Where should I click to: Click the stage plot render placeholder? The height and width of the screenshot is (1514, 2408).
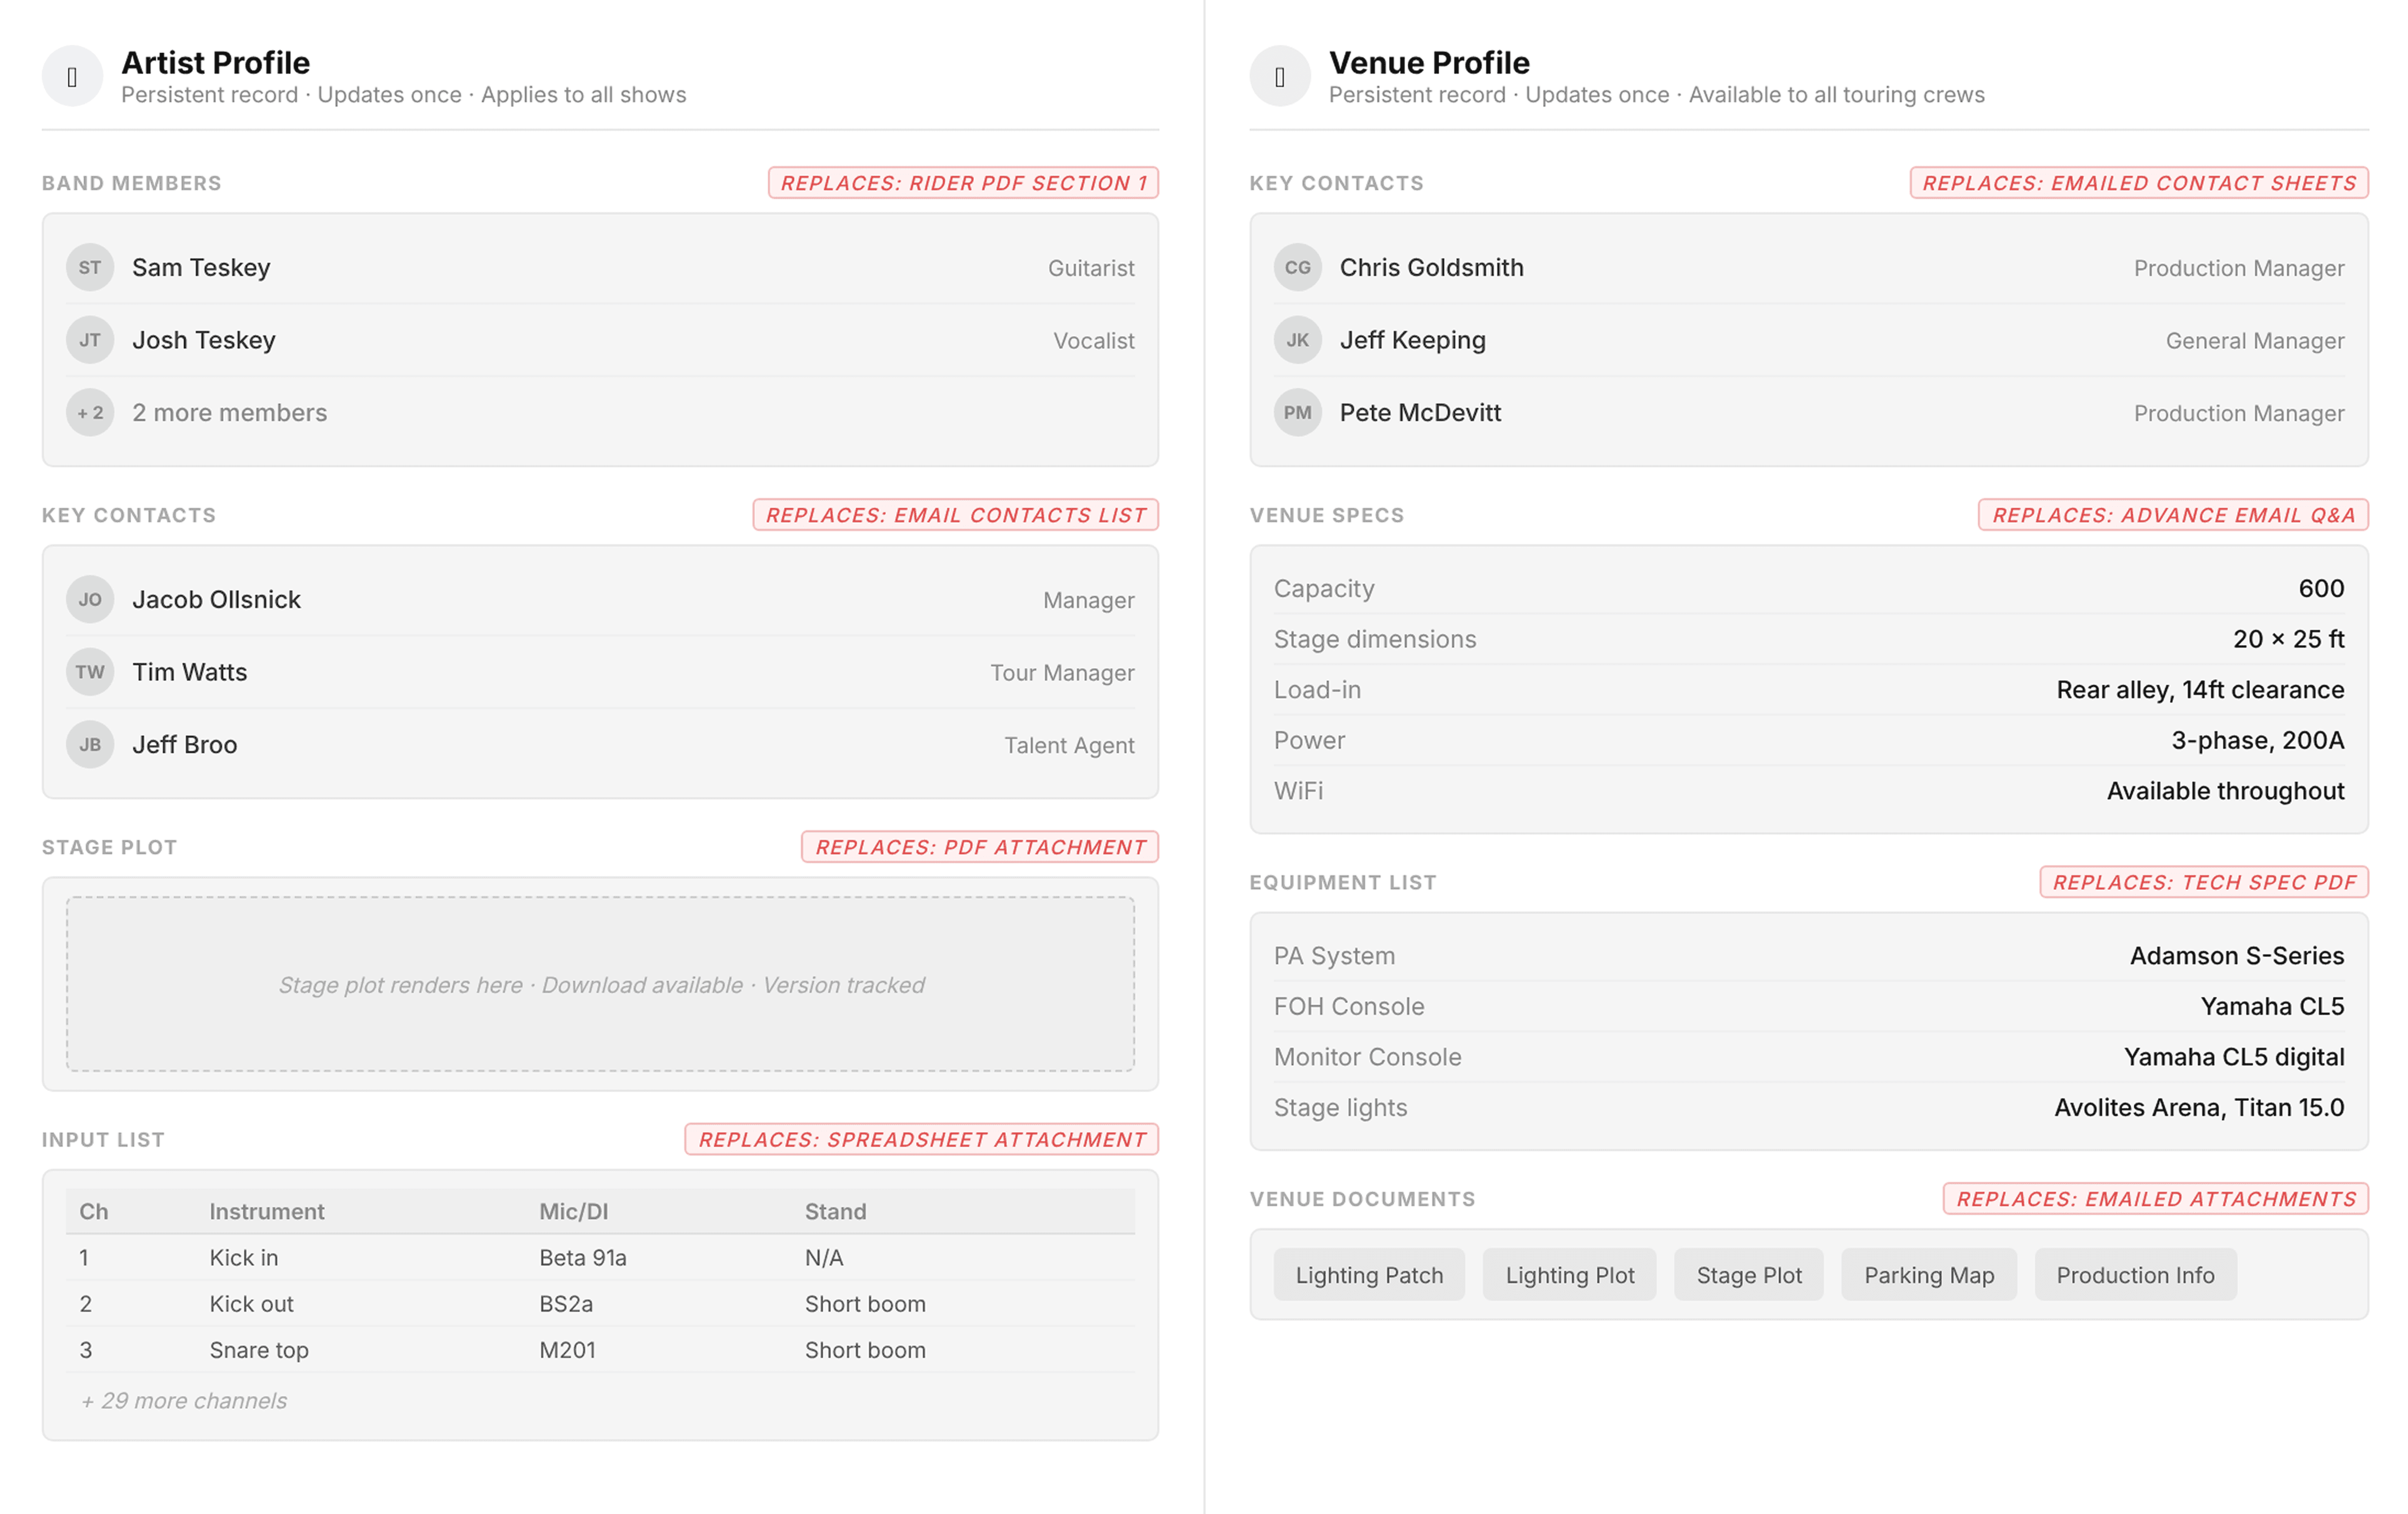click(600, 984)
